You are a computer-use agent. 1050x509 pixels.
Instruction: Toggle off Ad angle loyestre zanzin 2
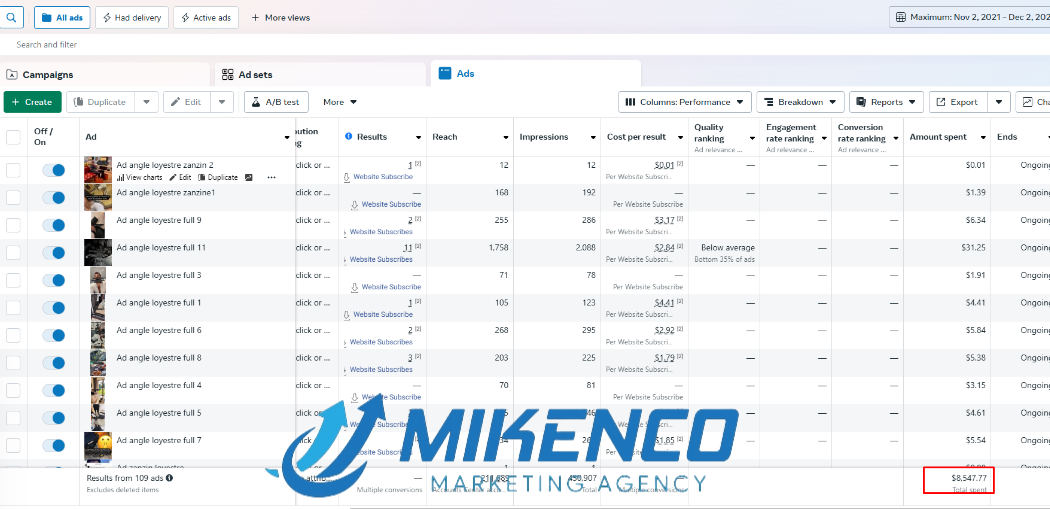(x=54, y=170)
